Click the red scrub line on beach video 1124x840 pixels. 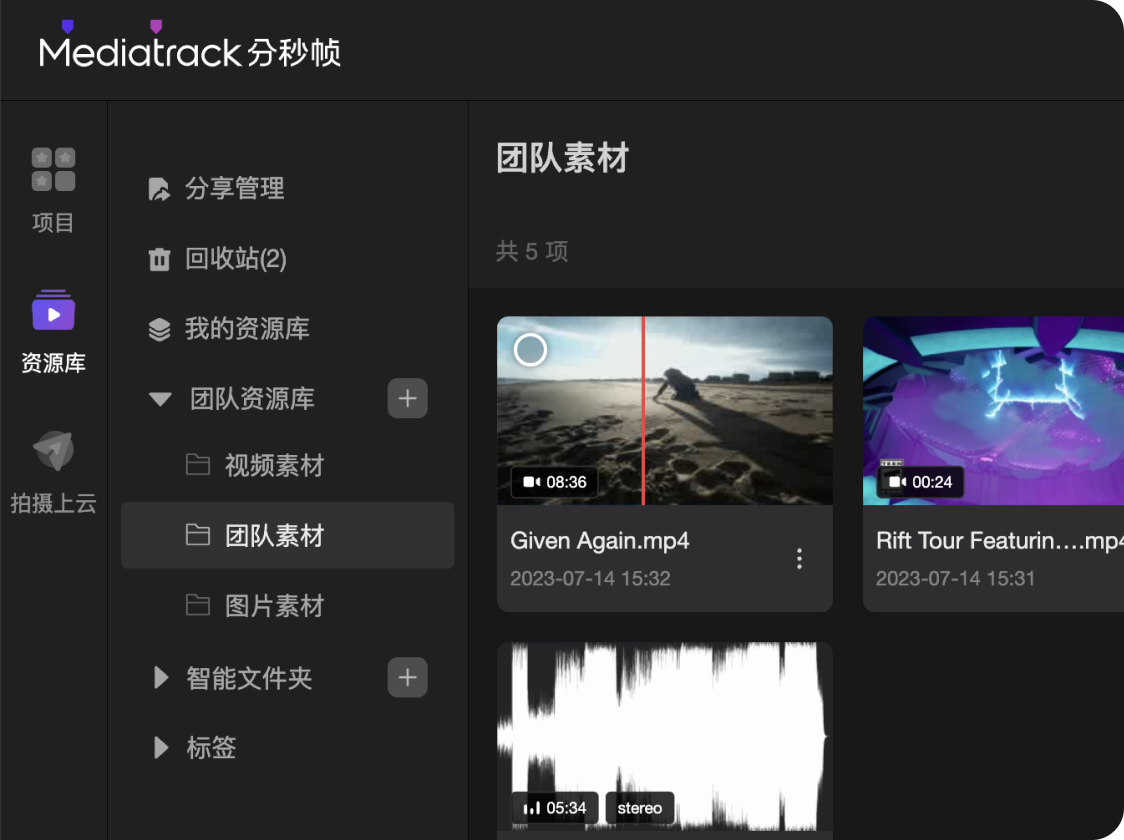643,411
